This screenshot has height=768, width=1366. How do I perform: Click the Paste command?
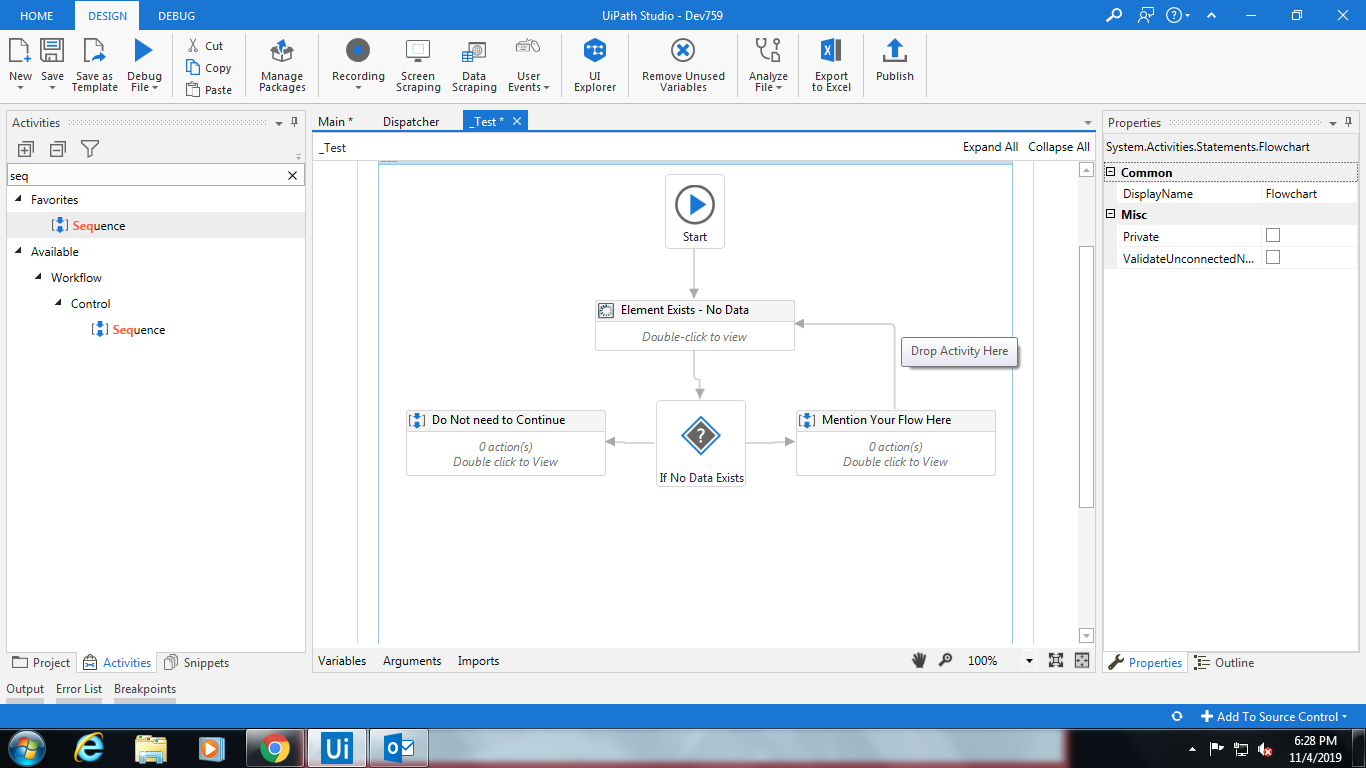click(209, 90)
